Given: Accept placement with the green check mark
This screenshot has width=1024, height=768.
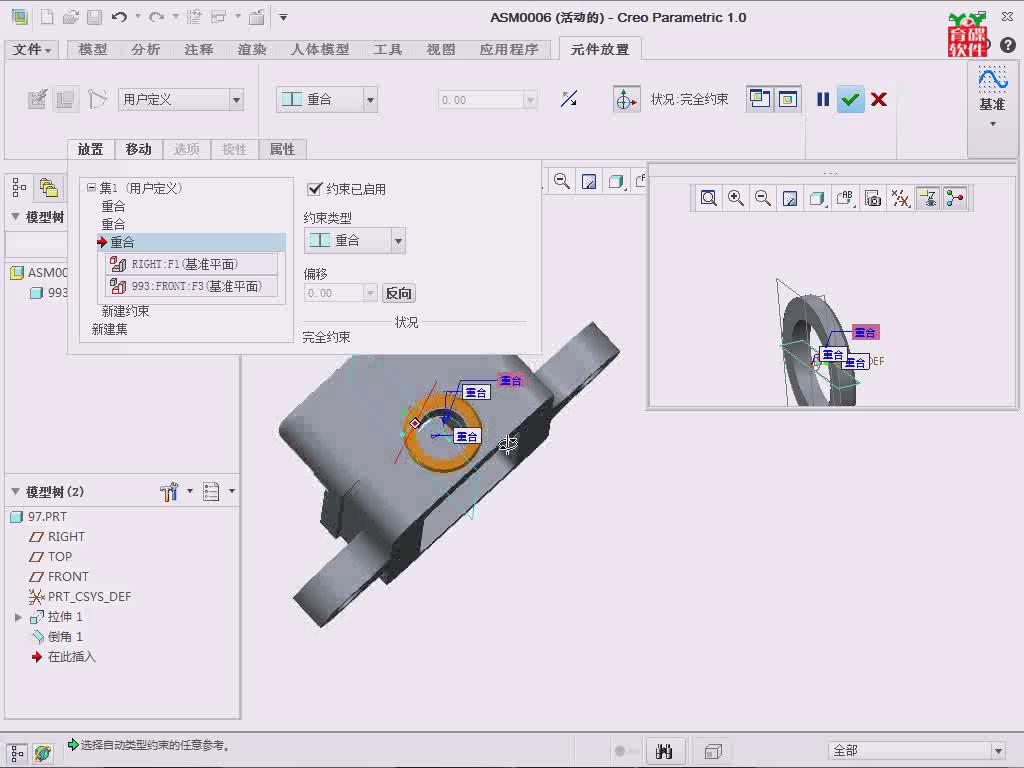Looking at the screenshot, I should click(x=850, y=99).
